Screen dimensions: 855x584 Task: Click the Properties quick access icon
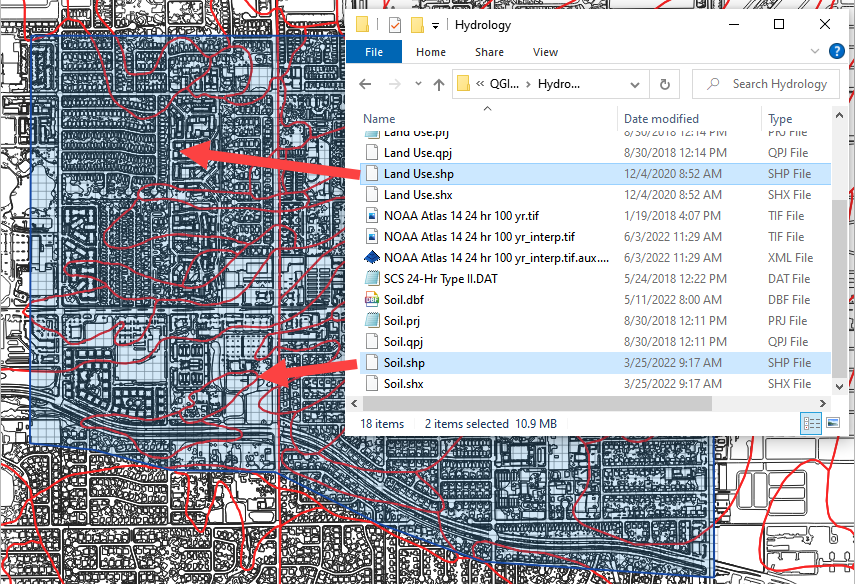[394, 25]
